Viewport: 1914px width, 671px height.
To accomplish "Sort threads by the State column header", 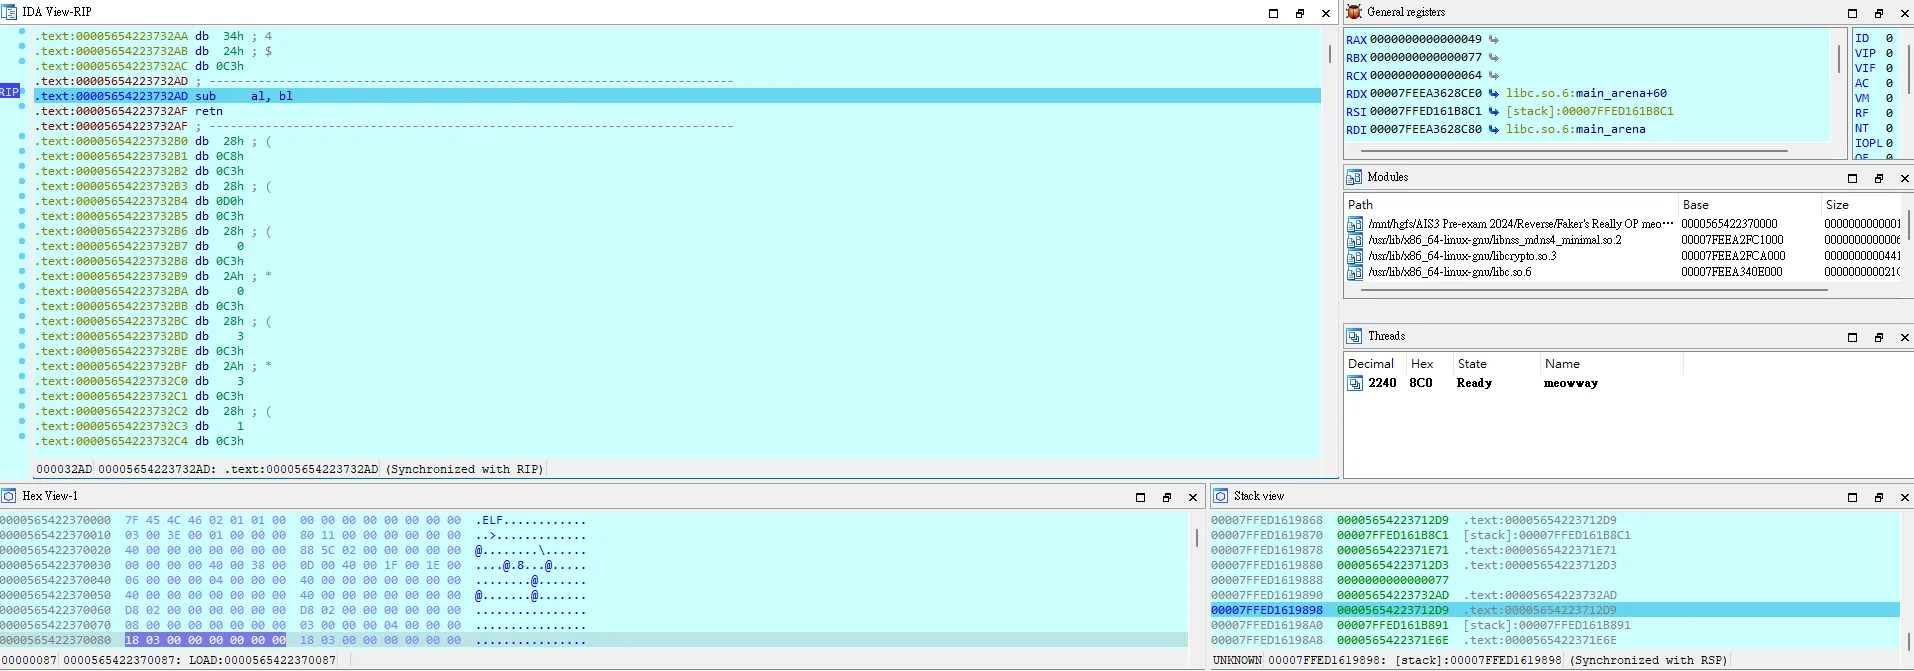I will click(1471, 364).
